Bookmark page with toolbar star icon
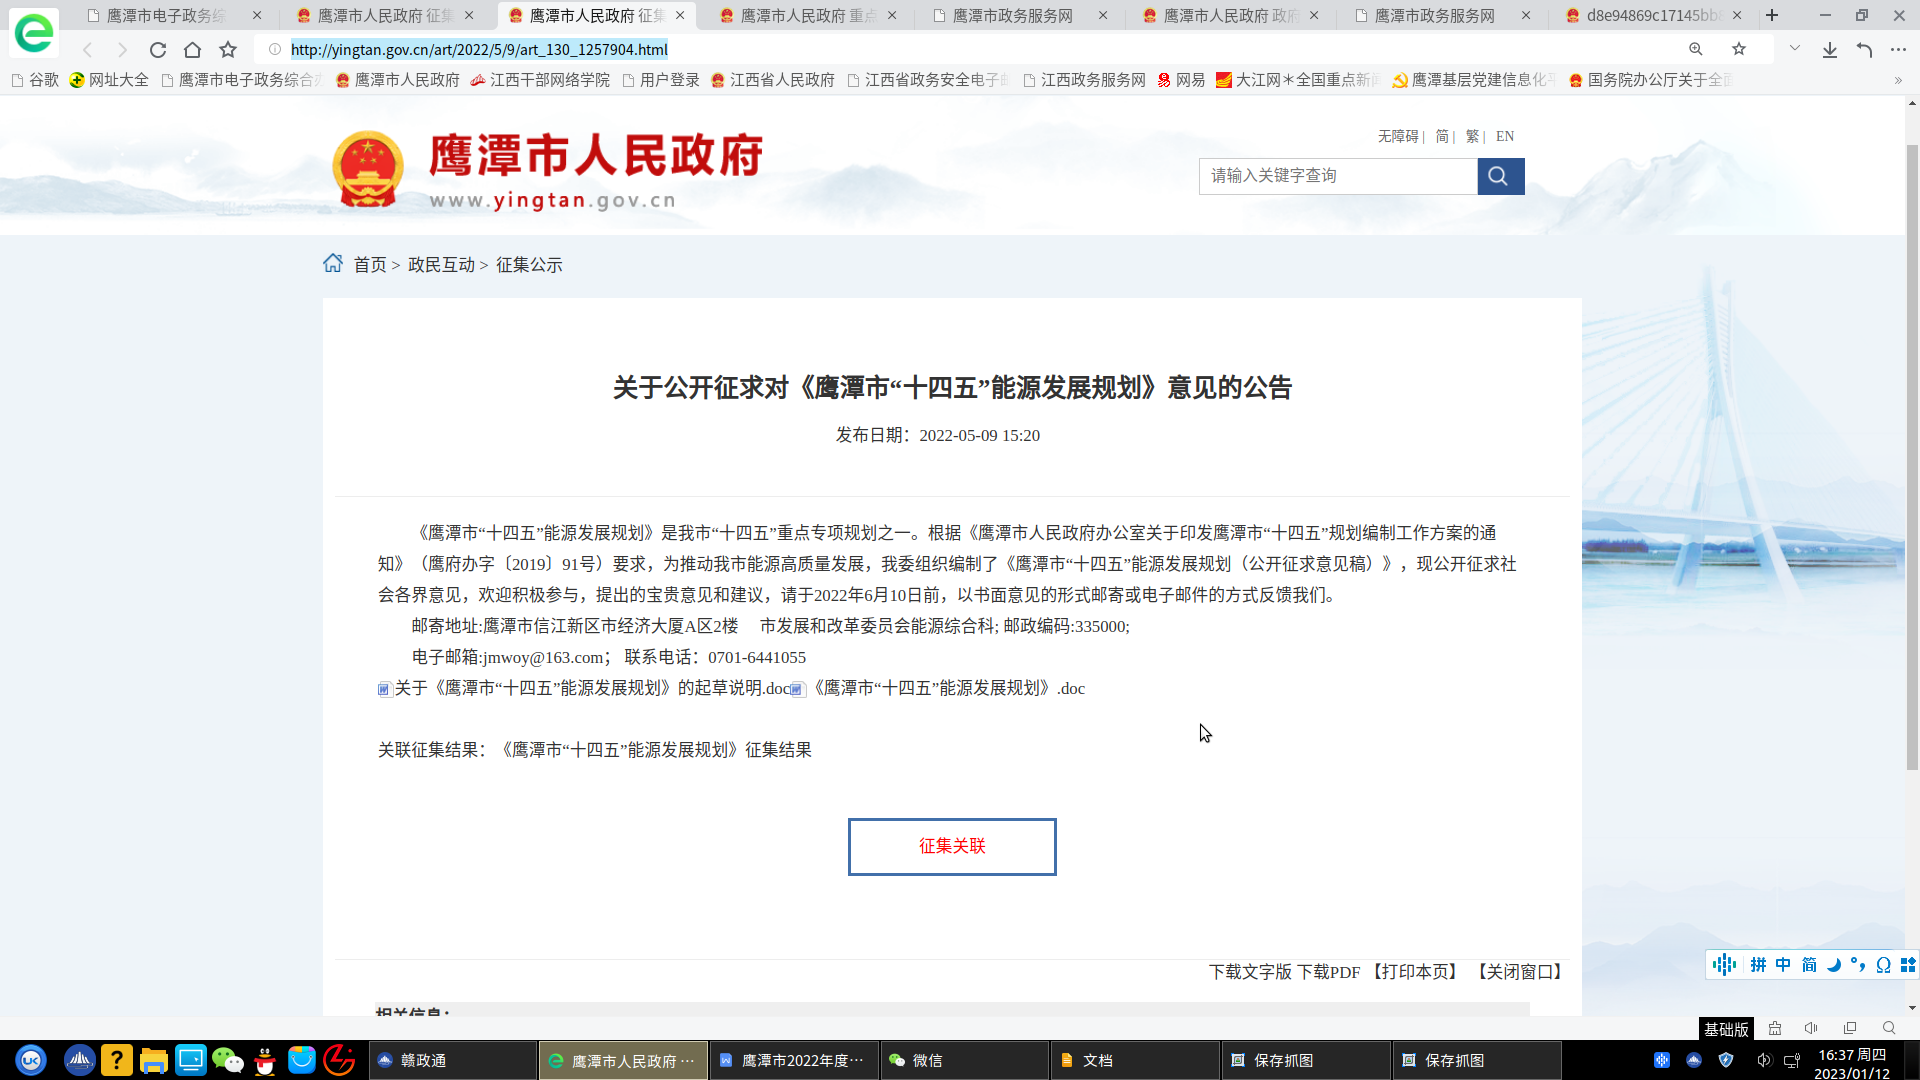Screen dimensions: 1920x1080 [228, 50]
